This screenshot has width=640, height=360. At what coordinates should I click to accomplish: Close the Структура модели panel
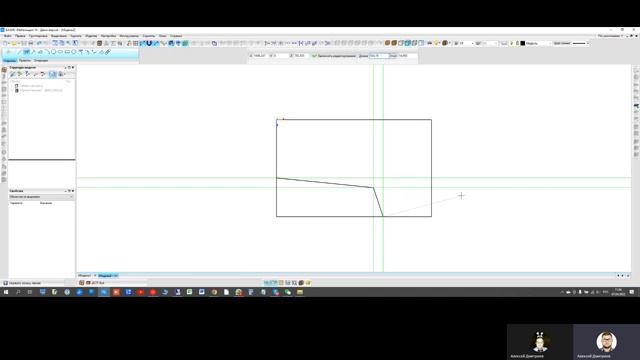pos(73,67)
